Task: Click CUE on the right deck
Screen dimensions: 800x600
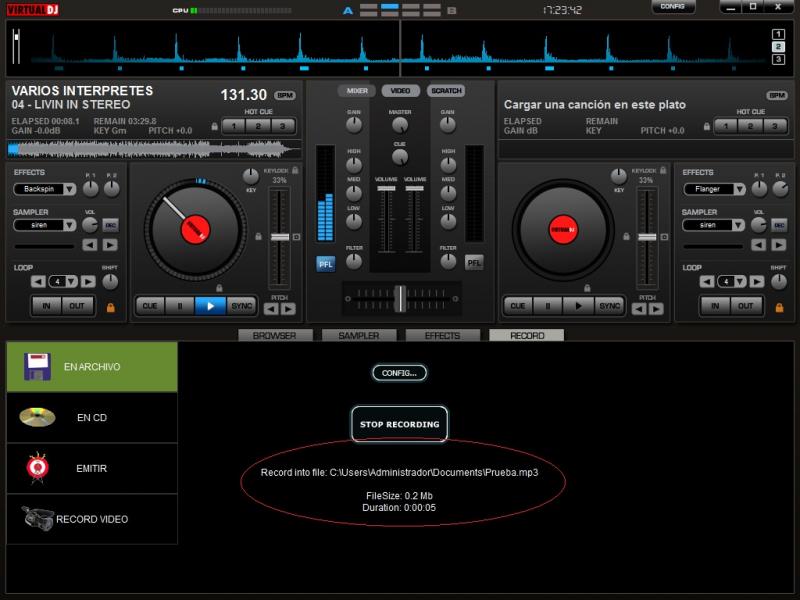Action: pyautogui.click(x=518, y=306)
